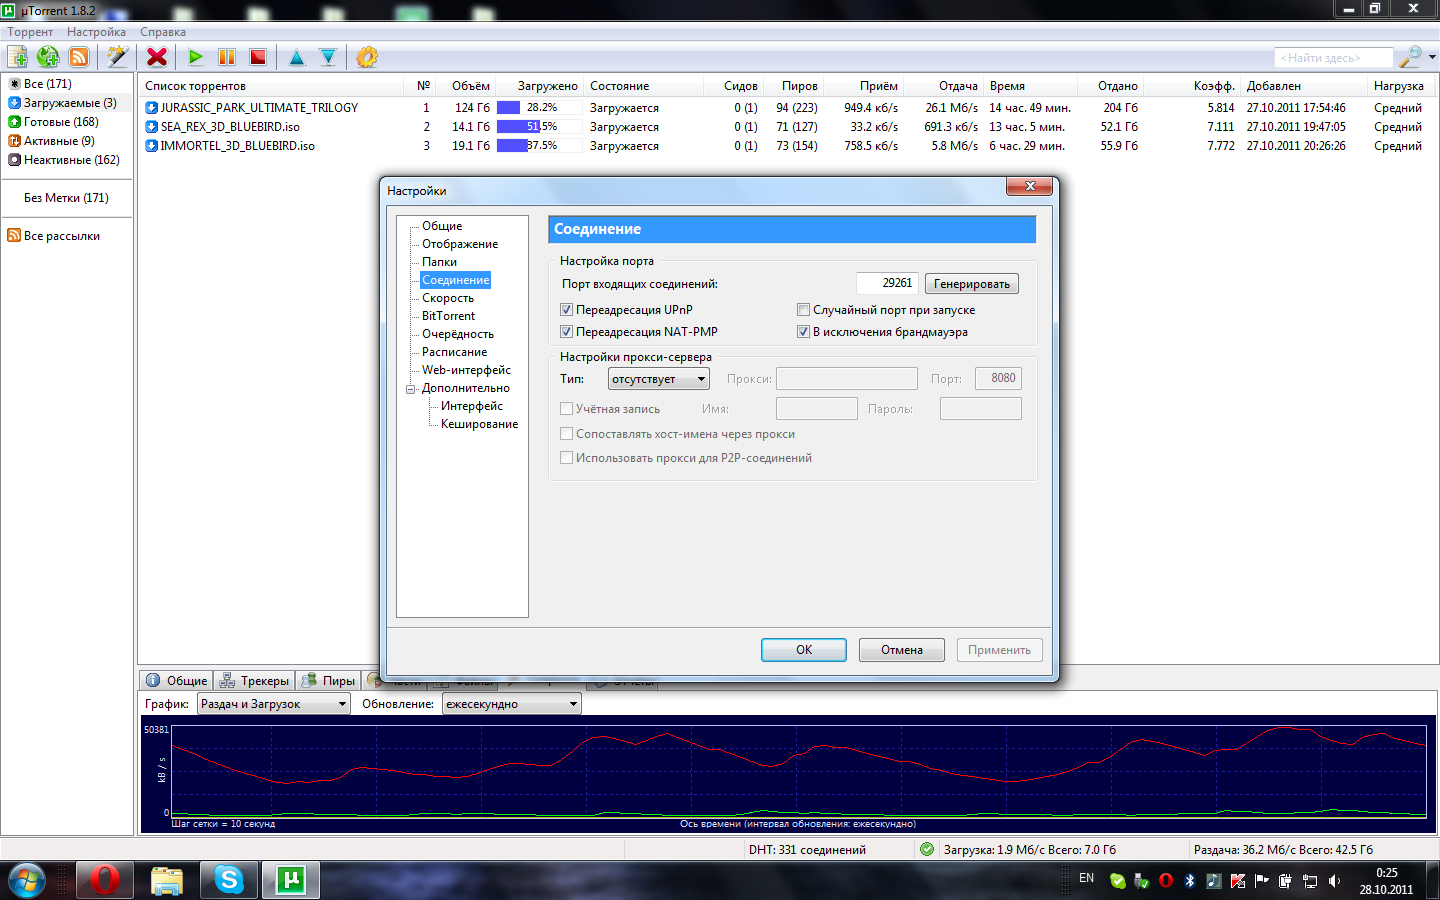Collapse the 'Дополнительно' tree node

point(410,389)
